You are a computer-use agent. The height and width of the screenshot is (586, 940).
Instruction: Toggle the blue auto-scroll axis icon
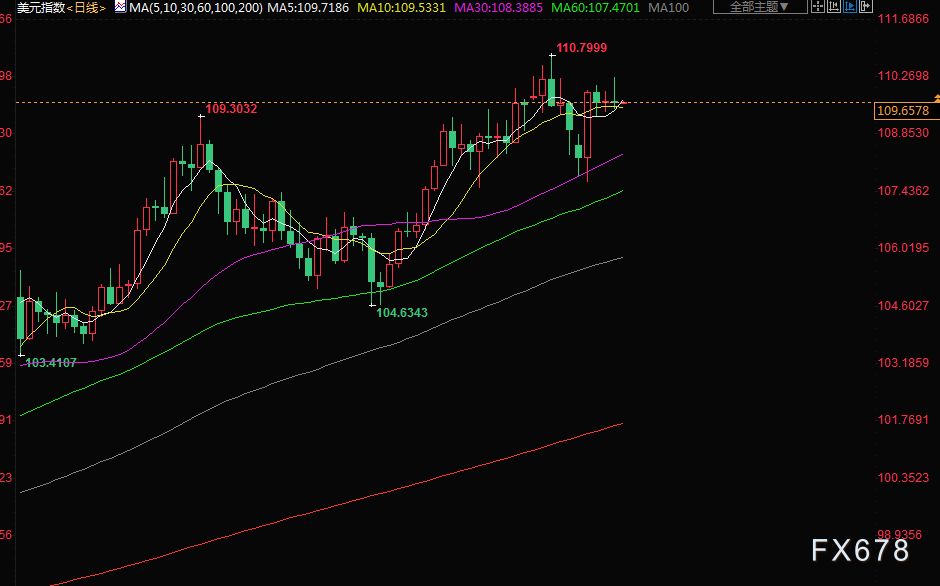point(849,7)
